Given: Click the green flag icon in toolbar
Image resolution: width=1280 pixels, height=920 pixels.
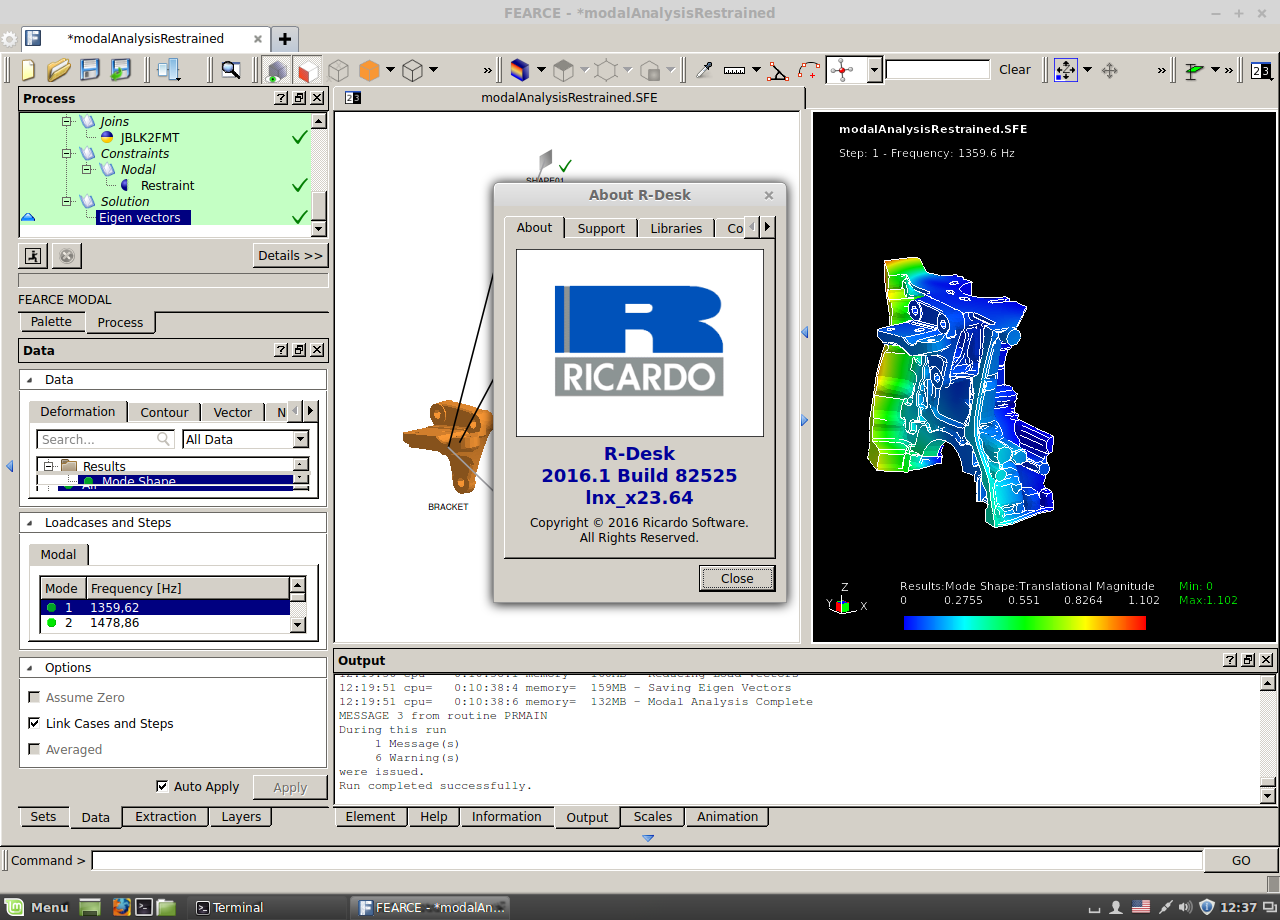Looking at the screenshot, I should (x=1194, y=71).
